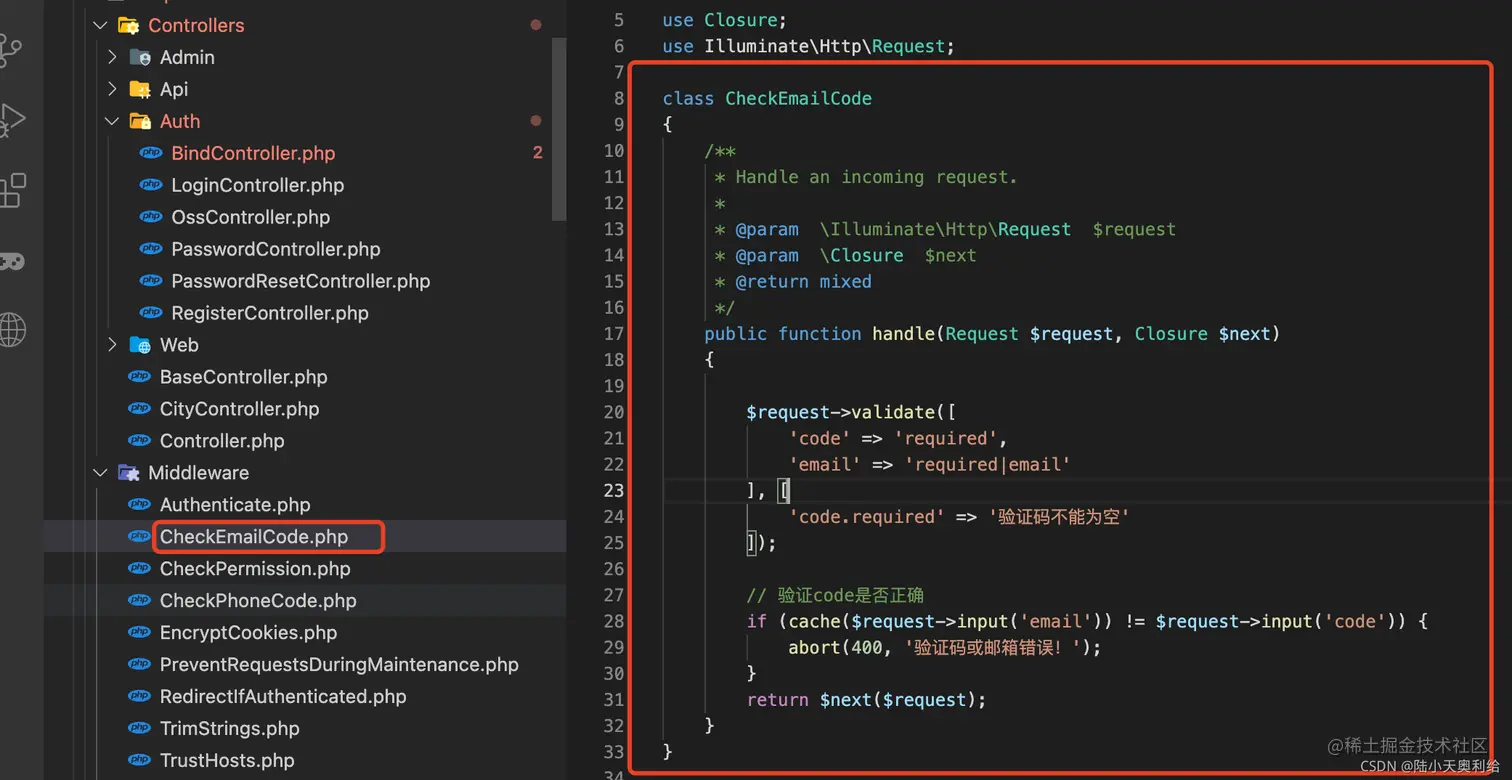Viewport: 1512px width, 780px height.
Task: Open LoginController.php file
Action: (x=257, y=185)
